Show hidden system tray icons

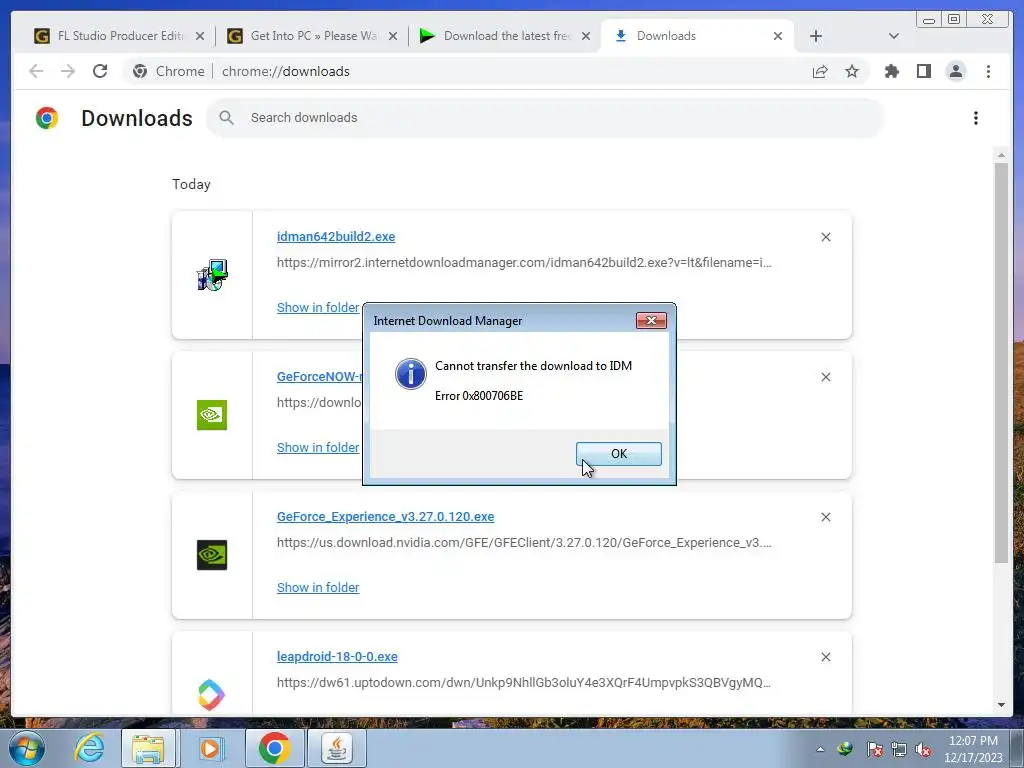(820, 749)
